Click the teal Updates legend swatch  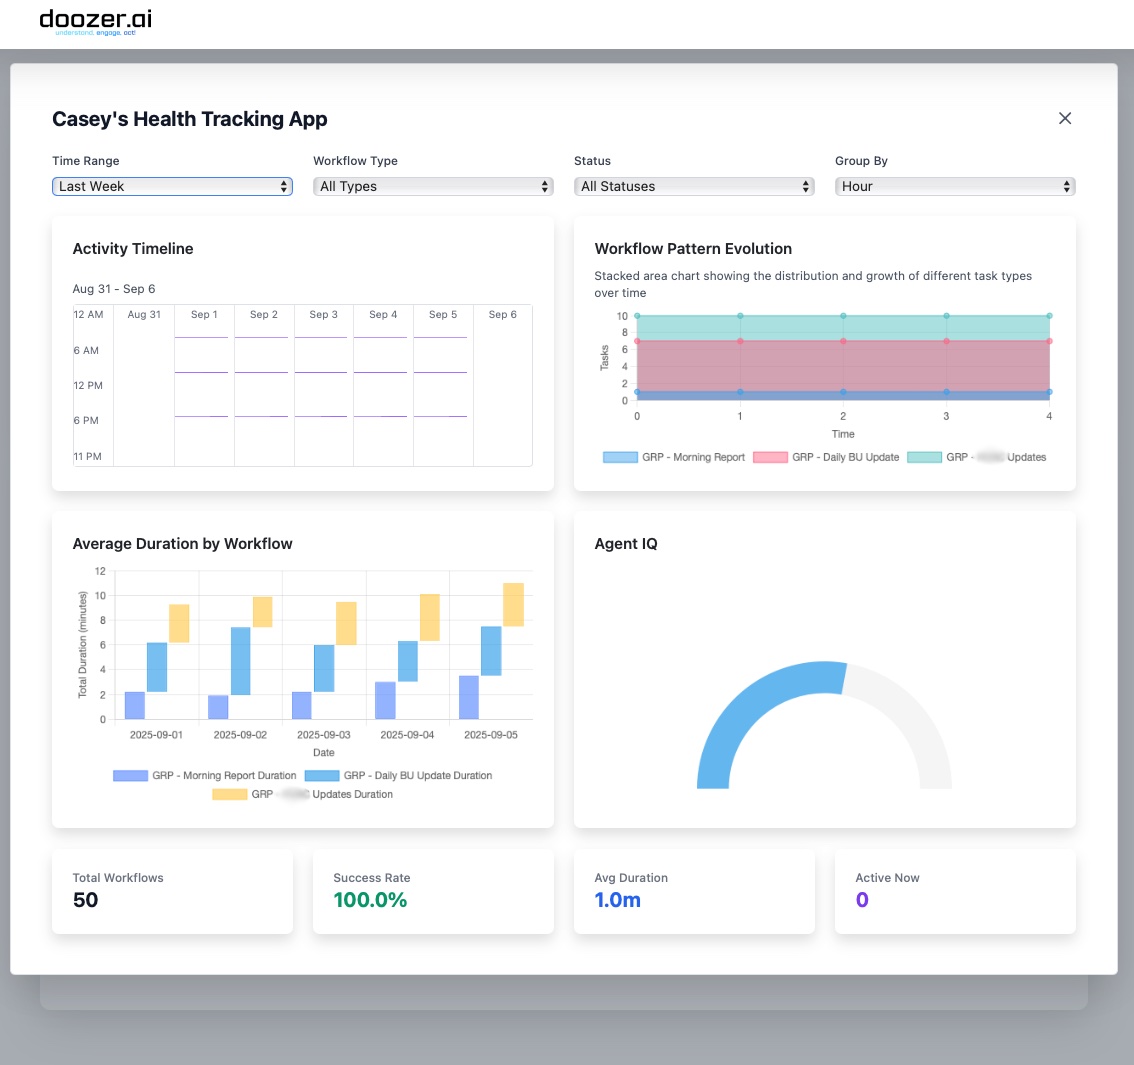click(x=924, y=457)
